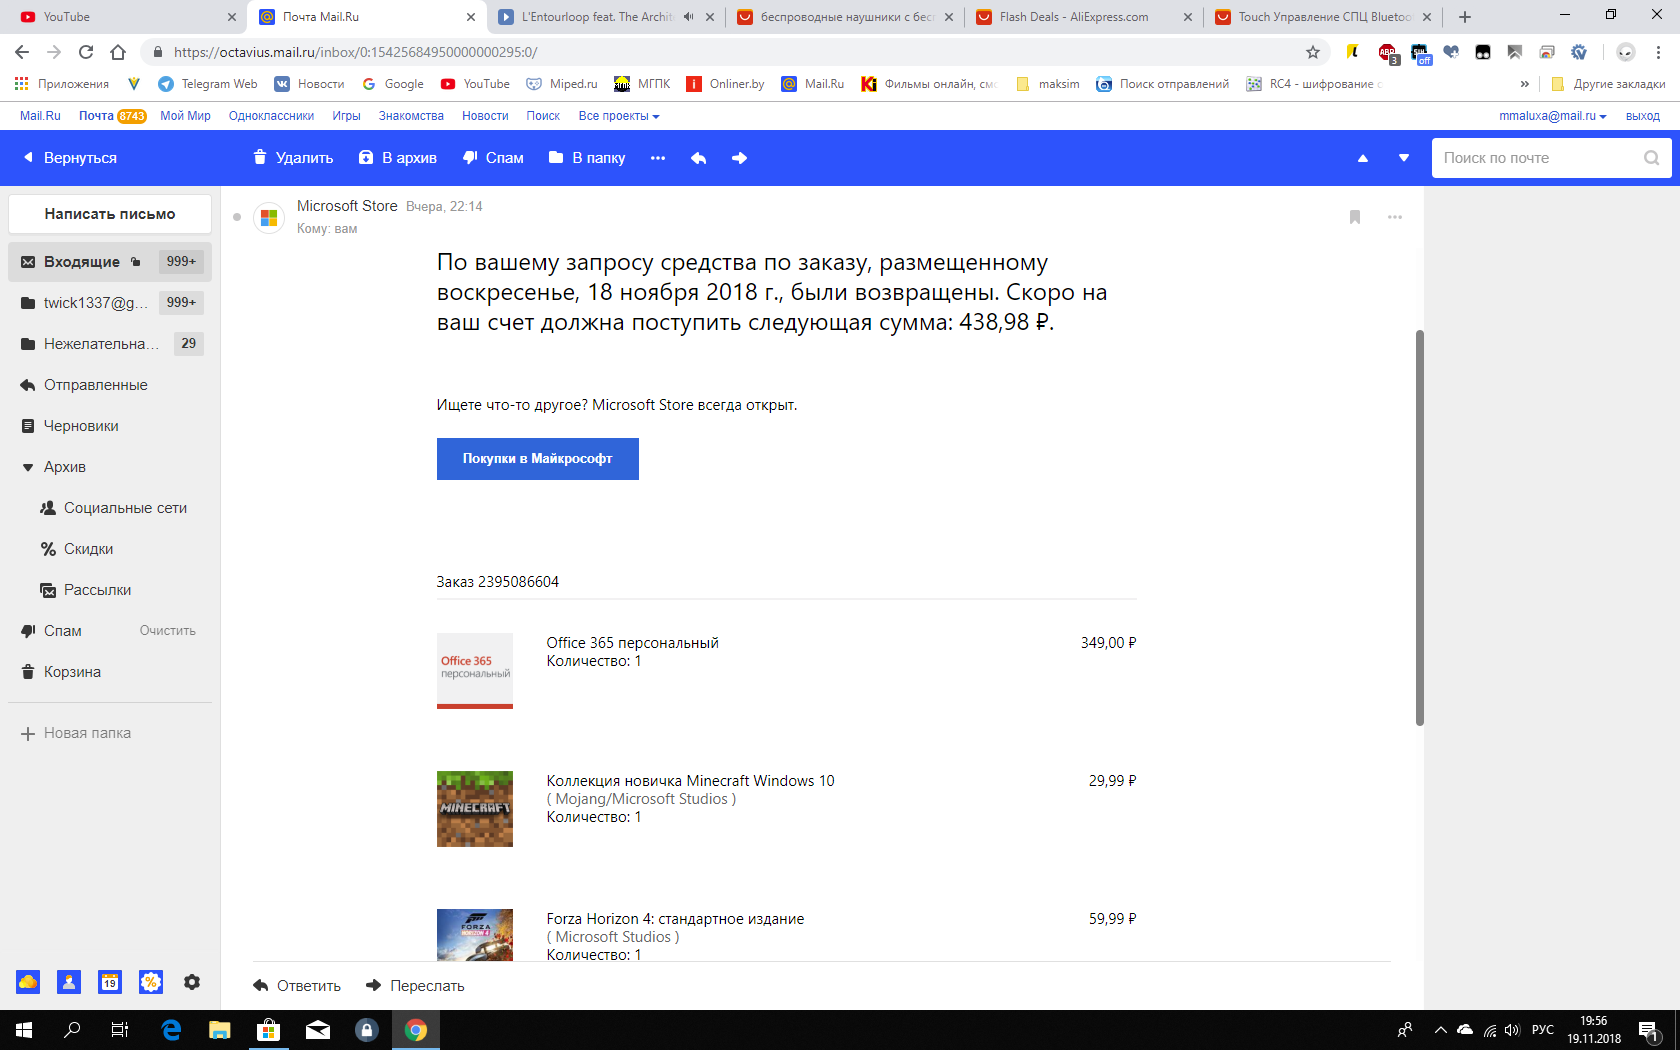The width and height of the screenshot is (1680, 1050).
Task: Click the Microsoft Store sender avatar
Action: (x=269, y=217)
